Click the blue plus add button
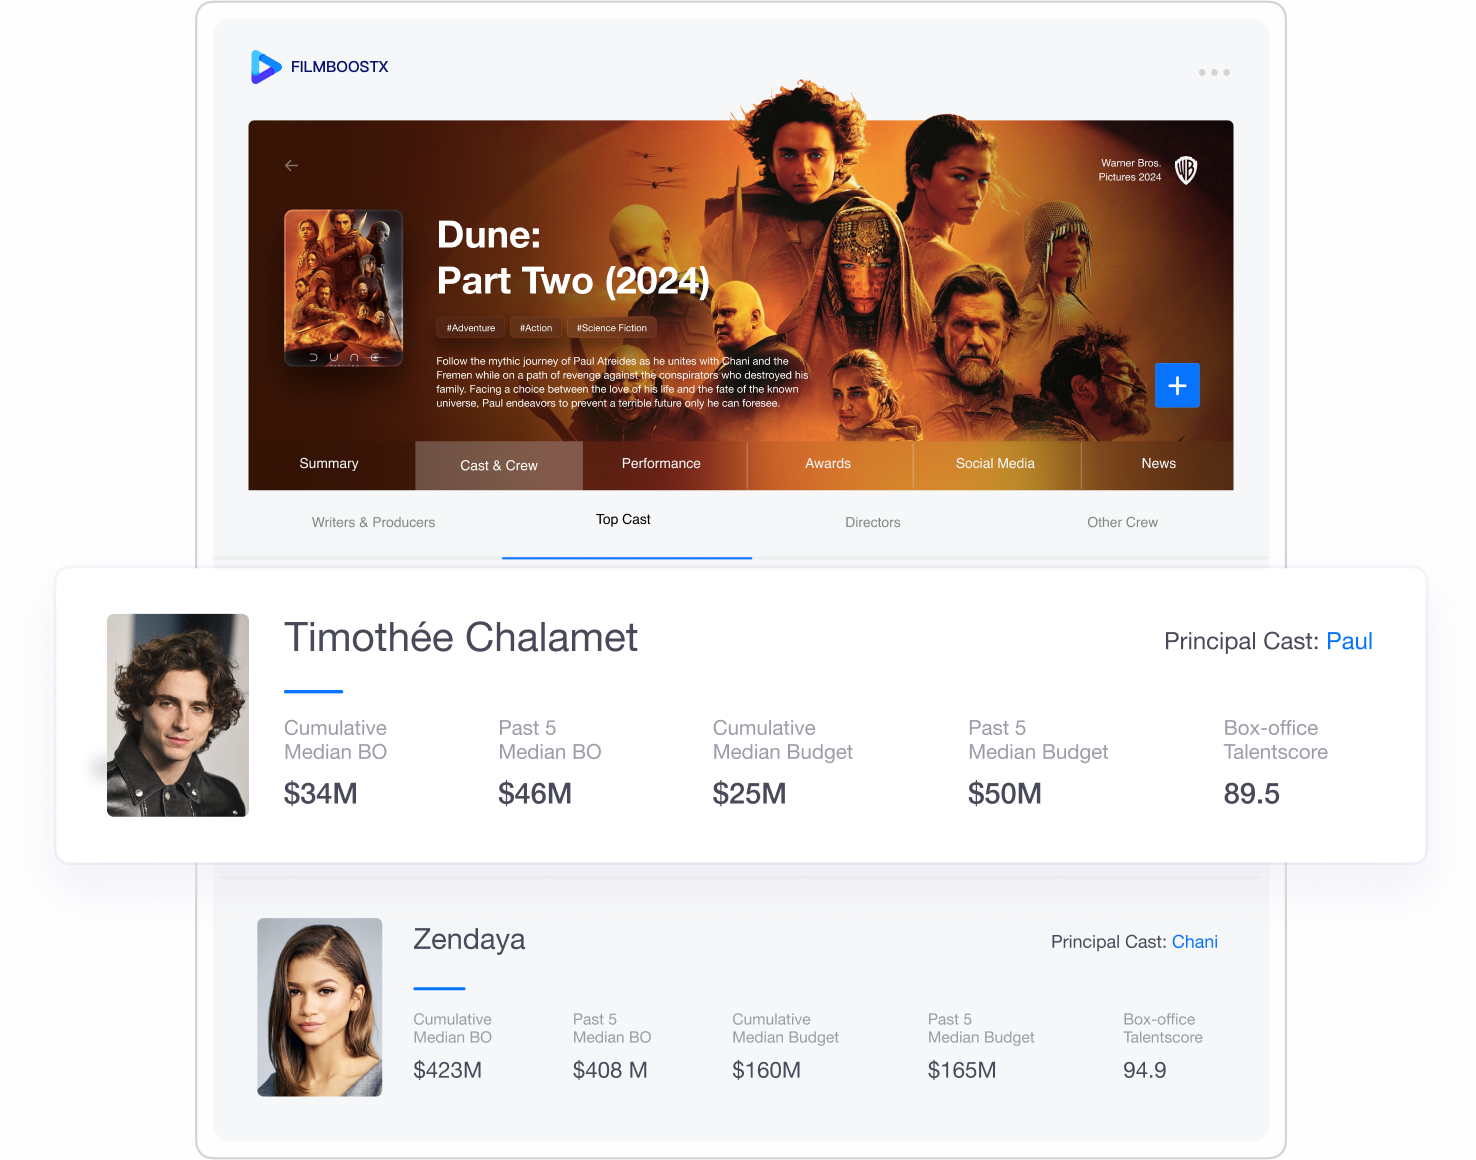Image resolution: width=1476 pixels, height=1160 pixels. click(1177, 385)
